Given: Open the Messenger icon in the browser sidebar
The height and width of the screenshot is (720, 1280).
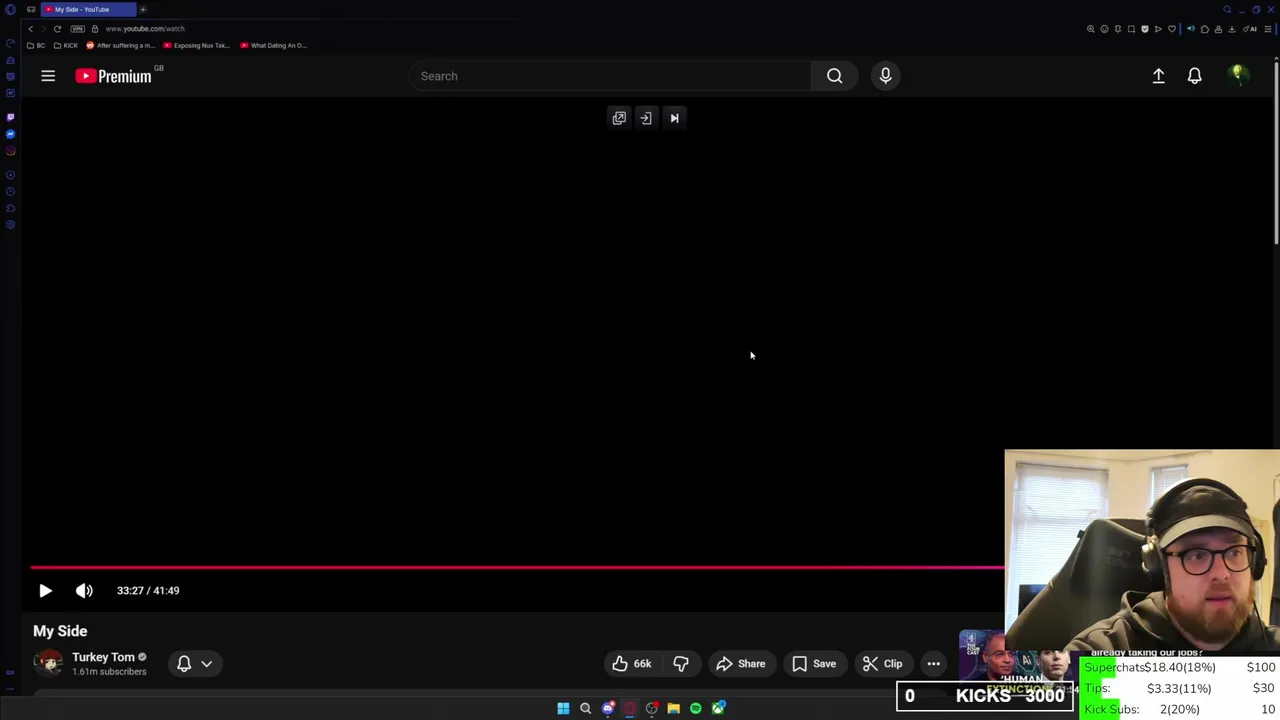Looking at the screenshot, I should click(x=10, y=134).
